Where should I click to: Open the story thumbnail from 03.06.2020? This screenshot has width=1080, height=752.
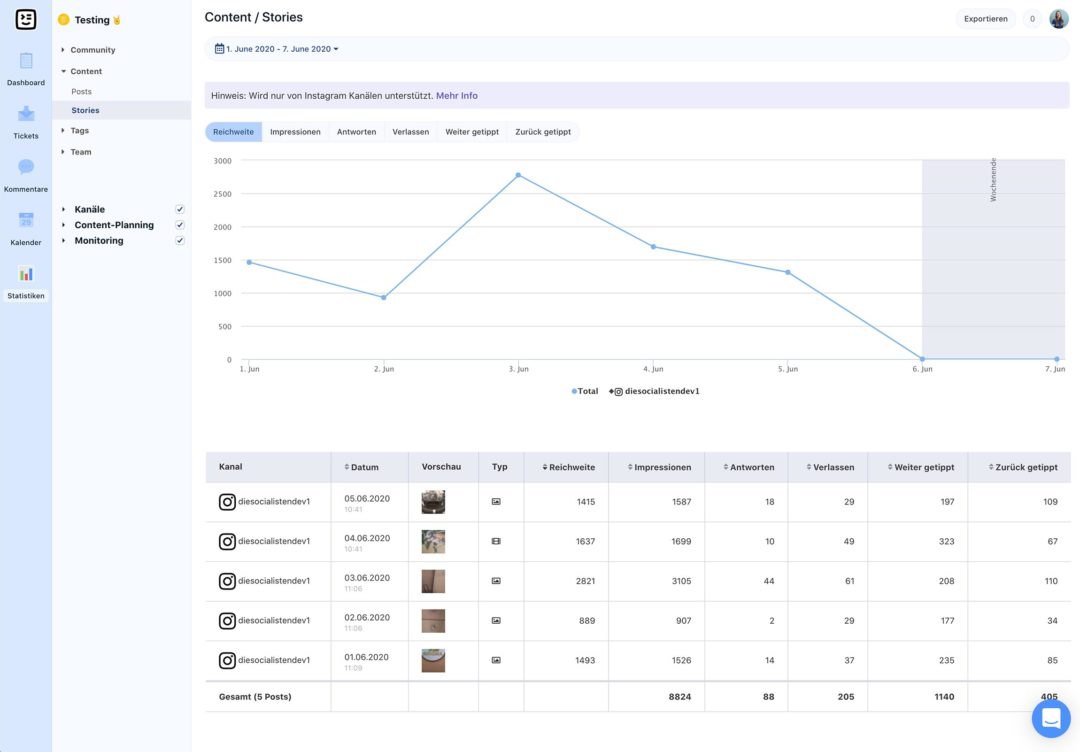(x=432, y=581)
